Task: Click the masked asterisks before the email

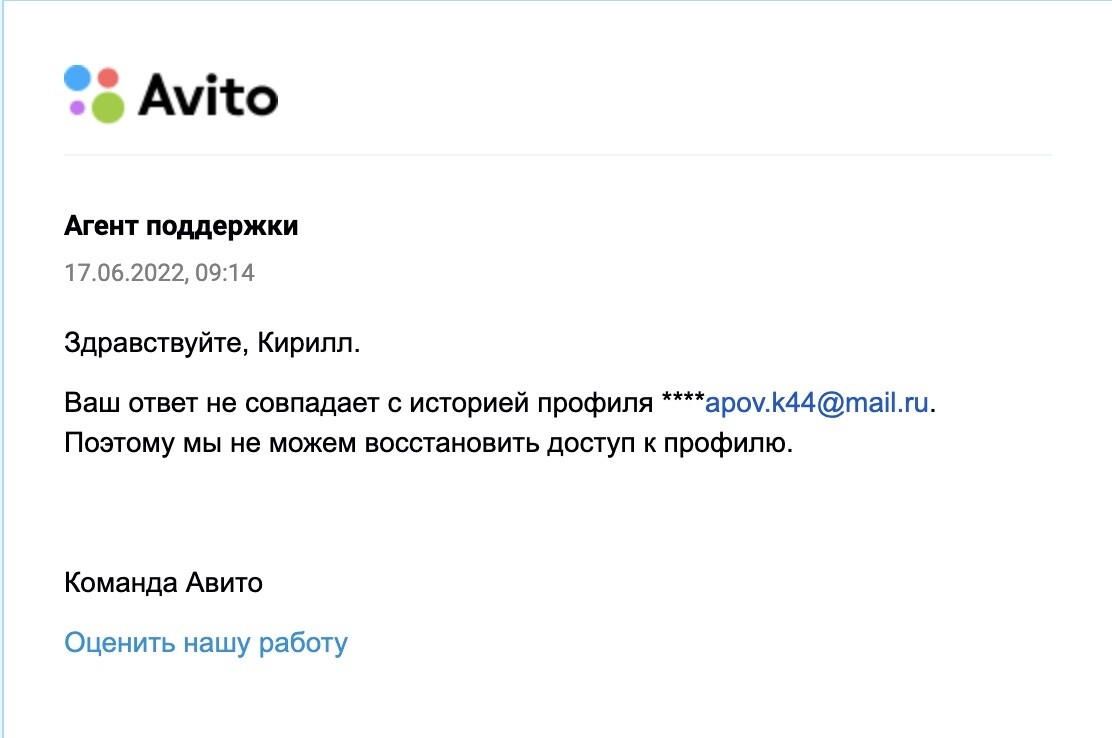Action: [x=683, y=402]
